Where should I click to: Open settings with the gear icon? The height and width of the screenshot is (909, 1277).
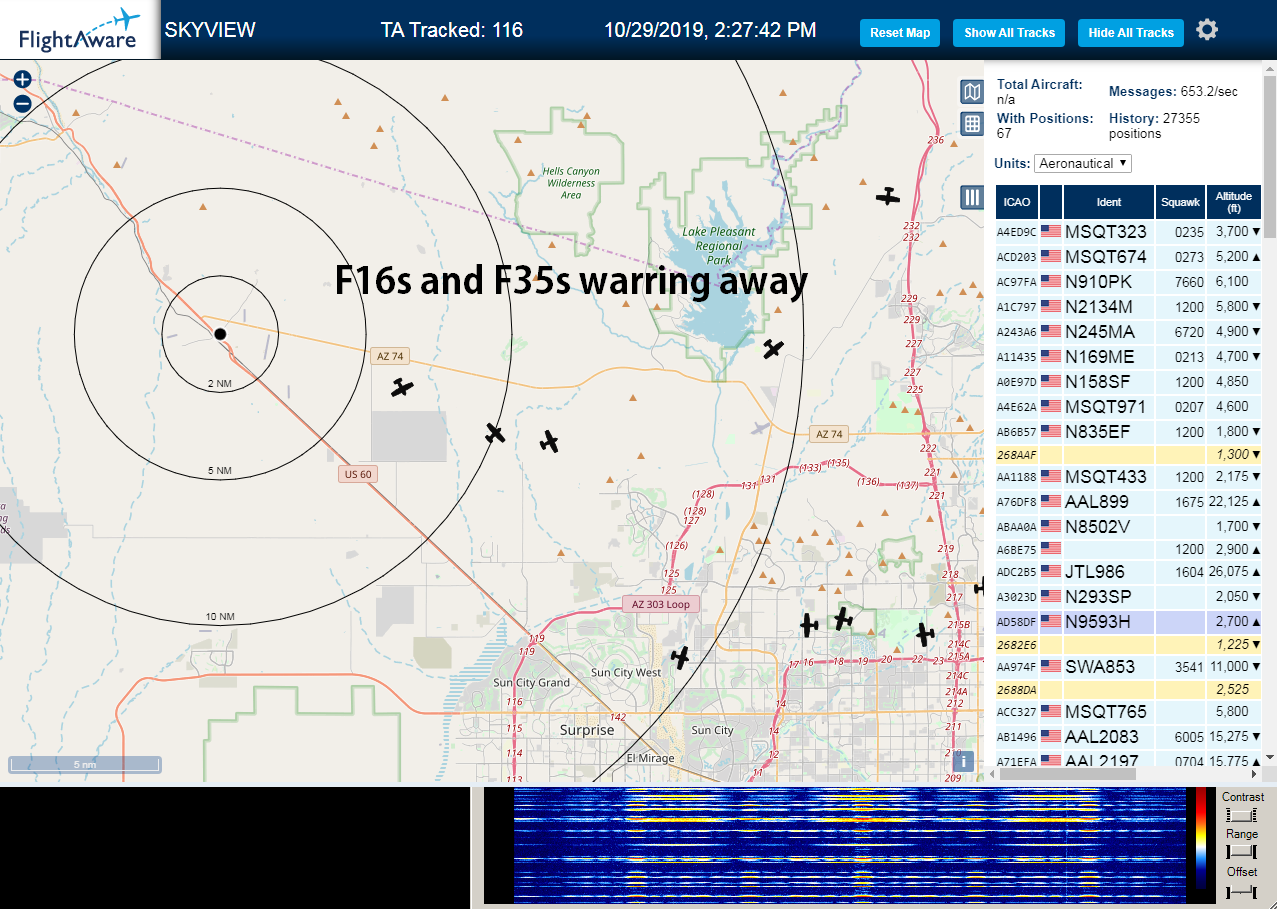coord(1207,30)
